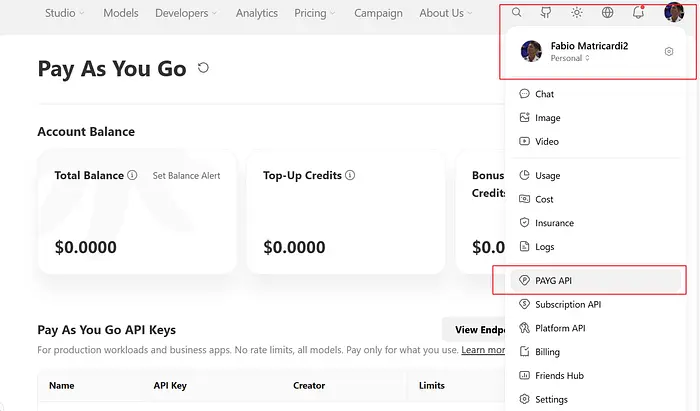
Task: Open the notifications bell
Action: pos(638,12)
